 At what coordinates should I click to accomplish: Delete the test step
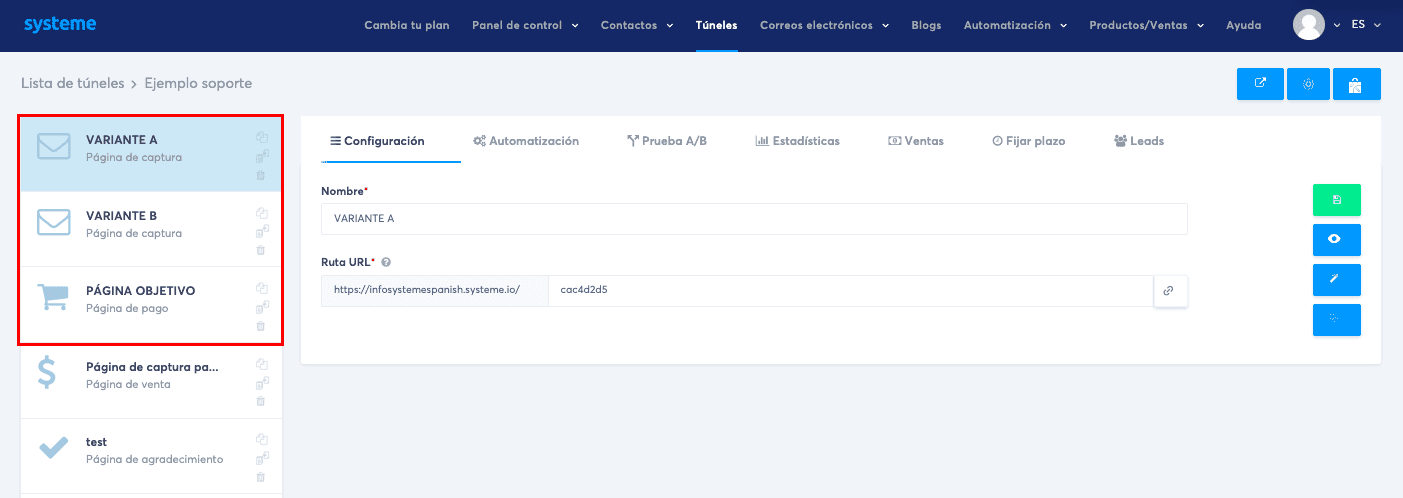coord(261,477)
